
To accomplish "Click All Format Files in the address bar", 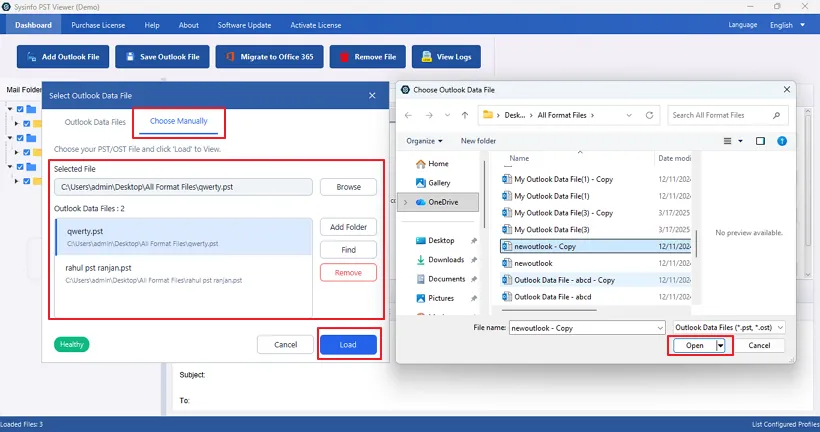I will [562, 115].
